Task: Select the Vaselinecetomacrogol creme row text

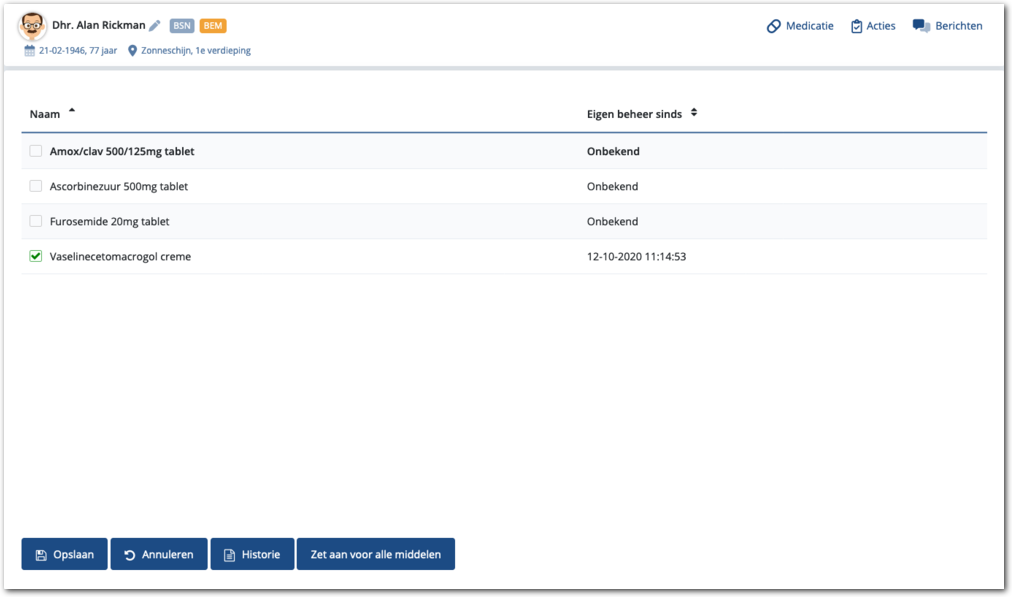Action: tap(120, 257)
